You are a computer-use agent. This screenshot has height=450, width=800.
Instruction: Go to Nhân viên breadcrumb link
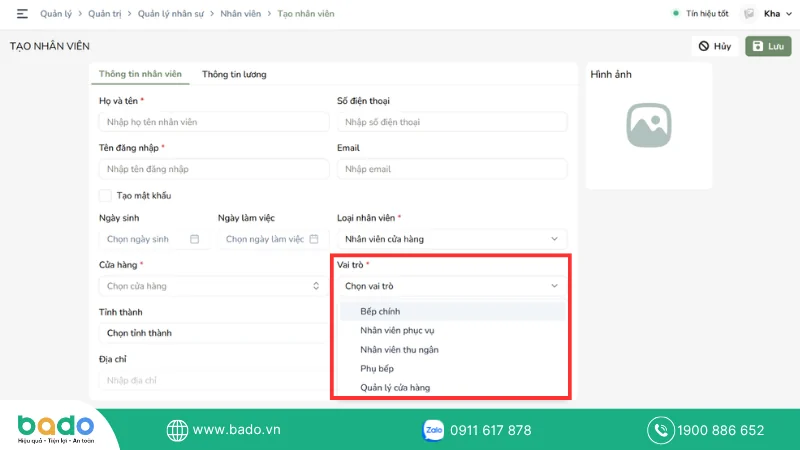pyautogui.click(x=240, y=14)
